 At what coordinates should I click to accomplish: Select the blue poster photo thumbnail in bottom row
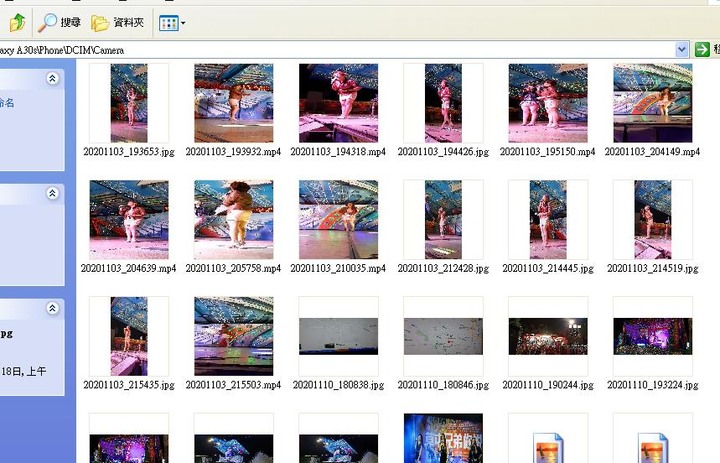coord(443,438)
